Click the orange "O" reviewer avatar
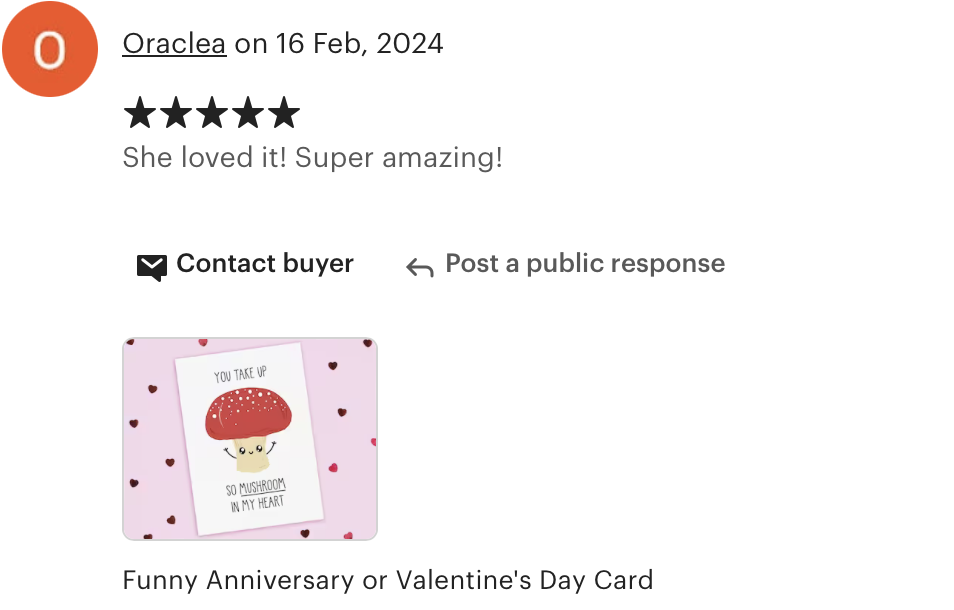The image size is (954, 610). [x=50, y=49]
